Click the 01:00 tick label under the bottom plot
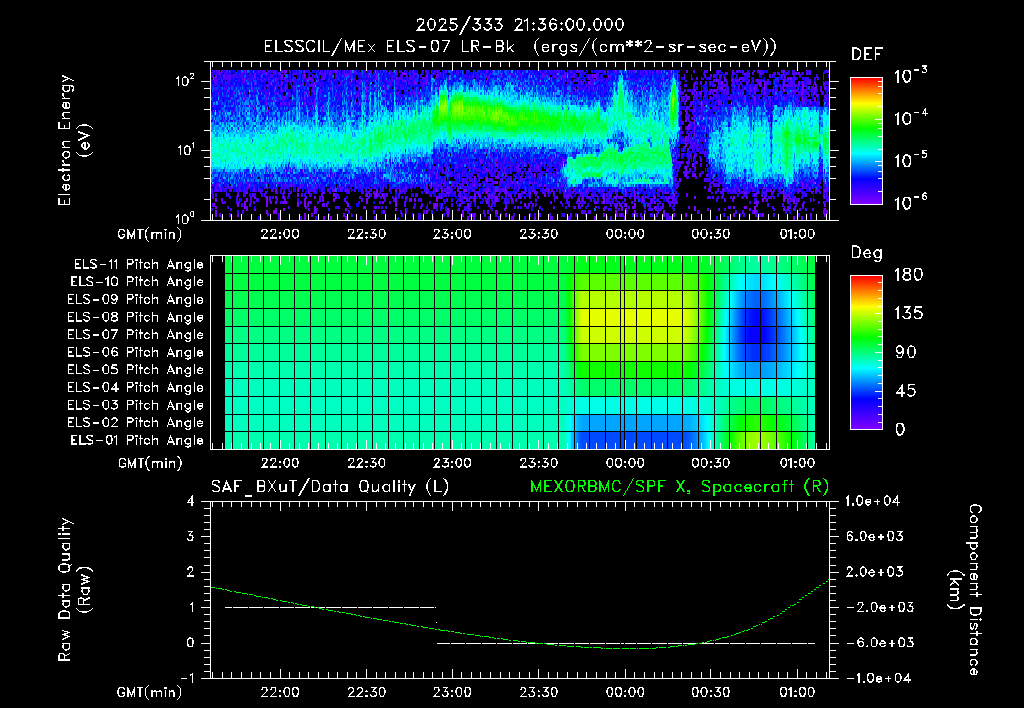Image resolution: width=1024 pixels, height=708 pixels. click(x=797, y=692)
